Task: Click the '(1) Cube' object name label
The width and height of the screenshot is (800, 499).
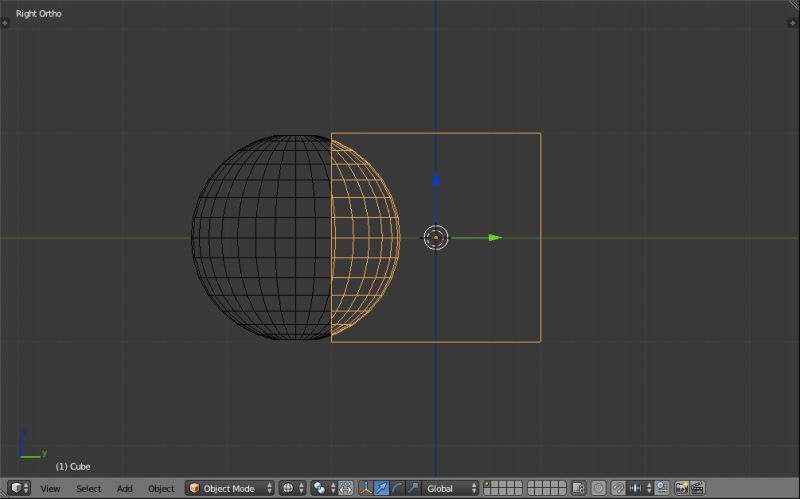Action: (x=73, y=466)
